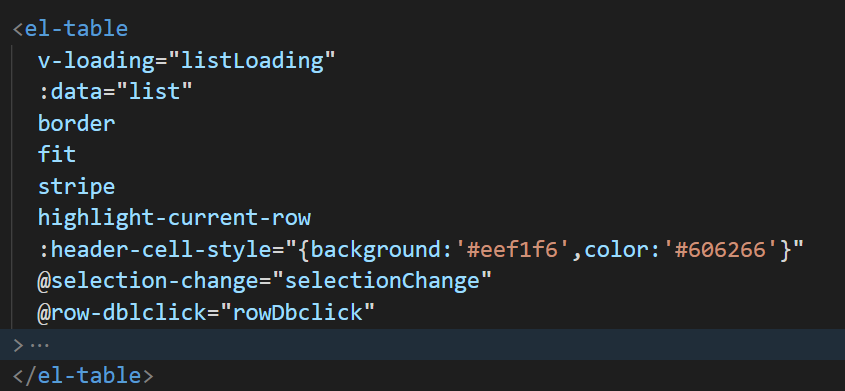The height and width of the screenshot is (391, 845).
Task: Place cursor on v-loading attribute
Action: (x=96, y=60)
